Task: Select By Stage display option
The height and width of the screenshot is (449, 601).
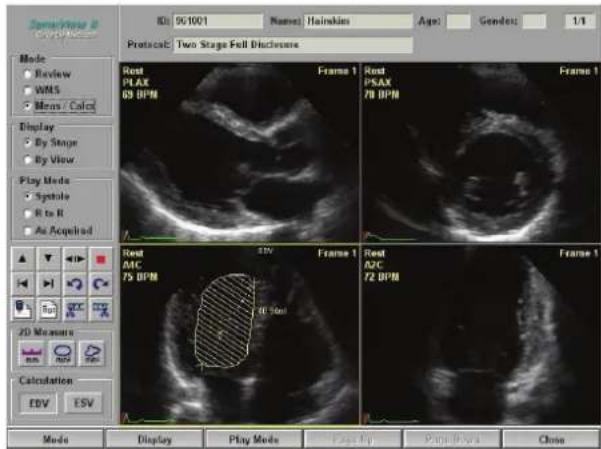Action: pos(28,143)
